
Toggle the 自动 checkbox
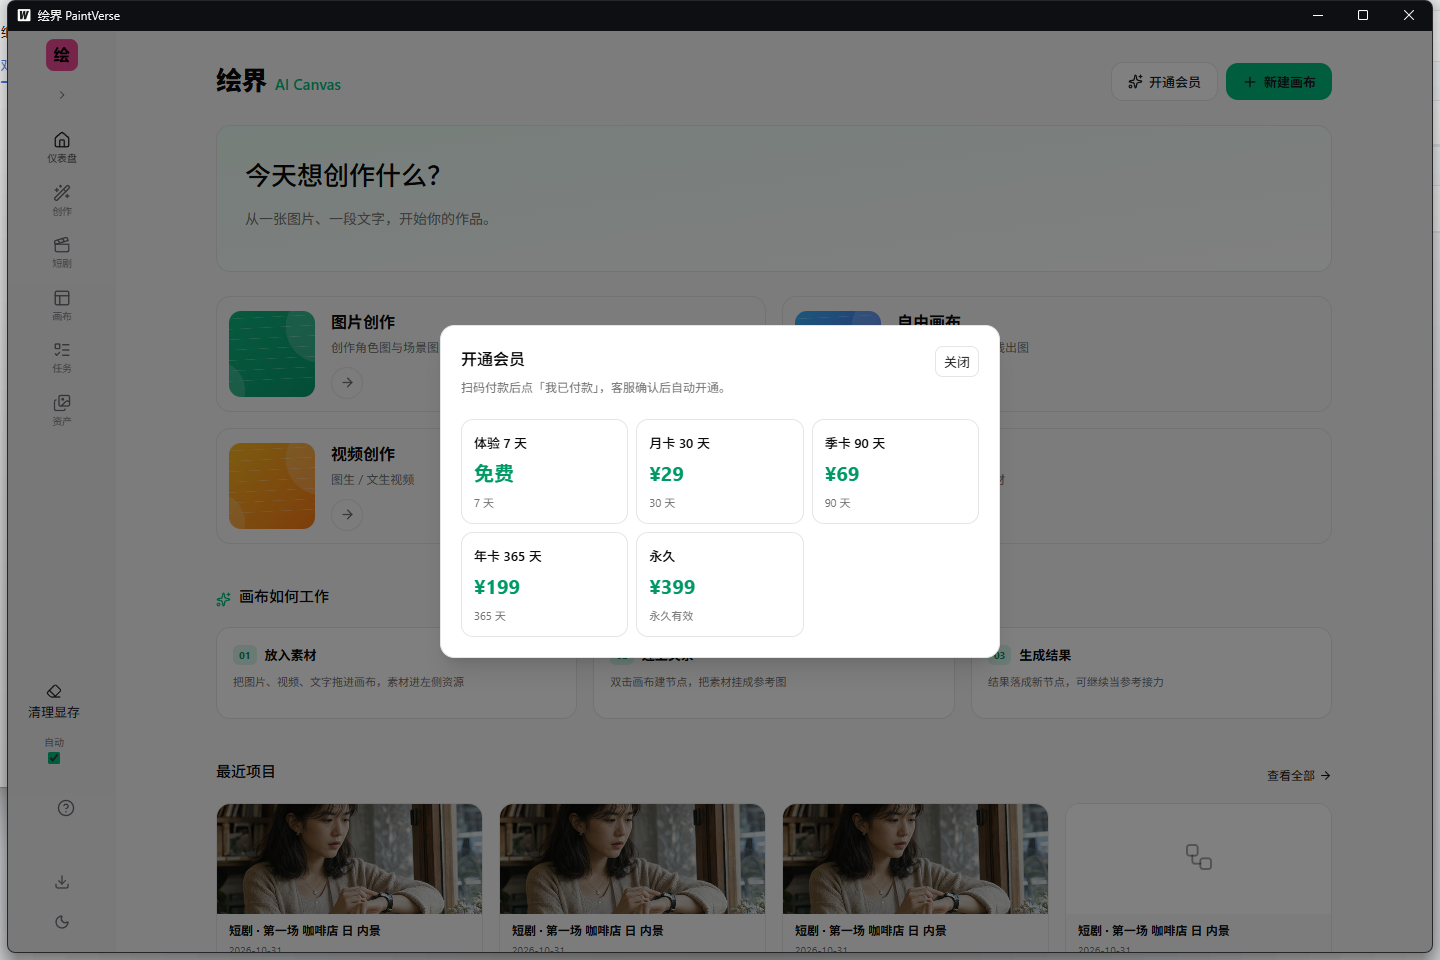pyautogui.click(x=54, y=758)
